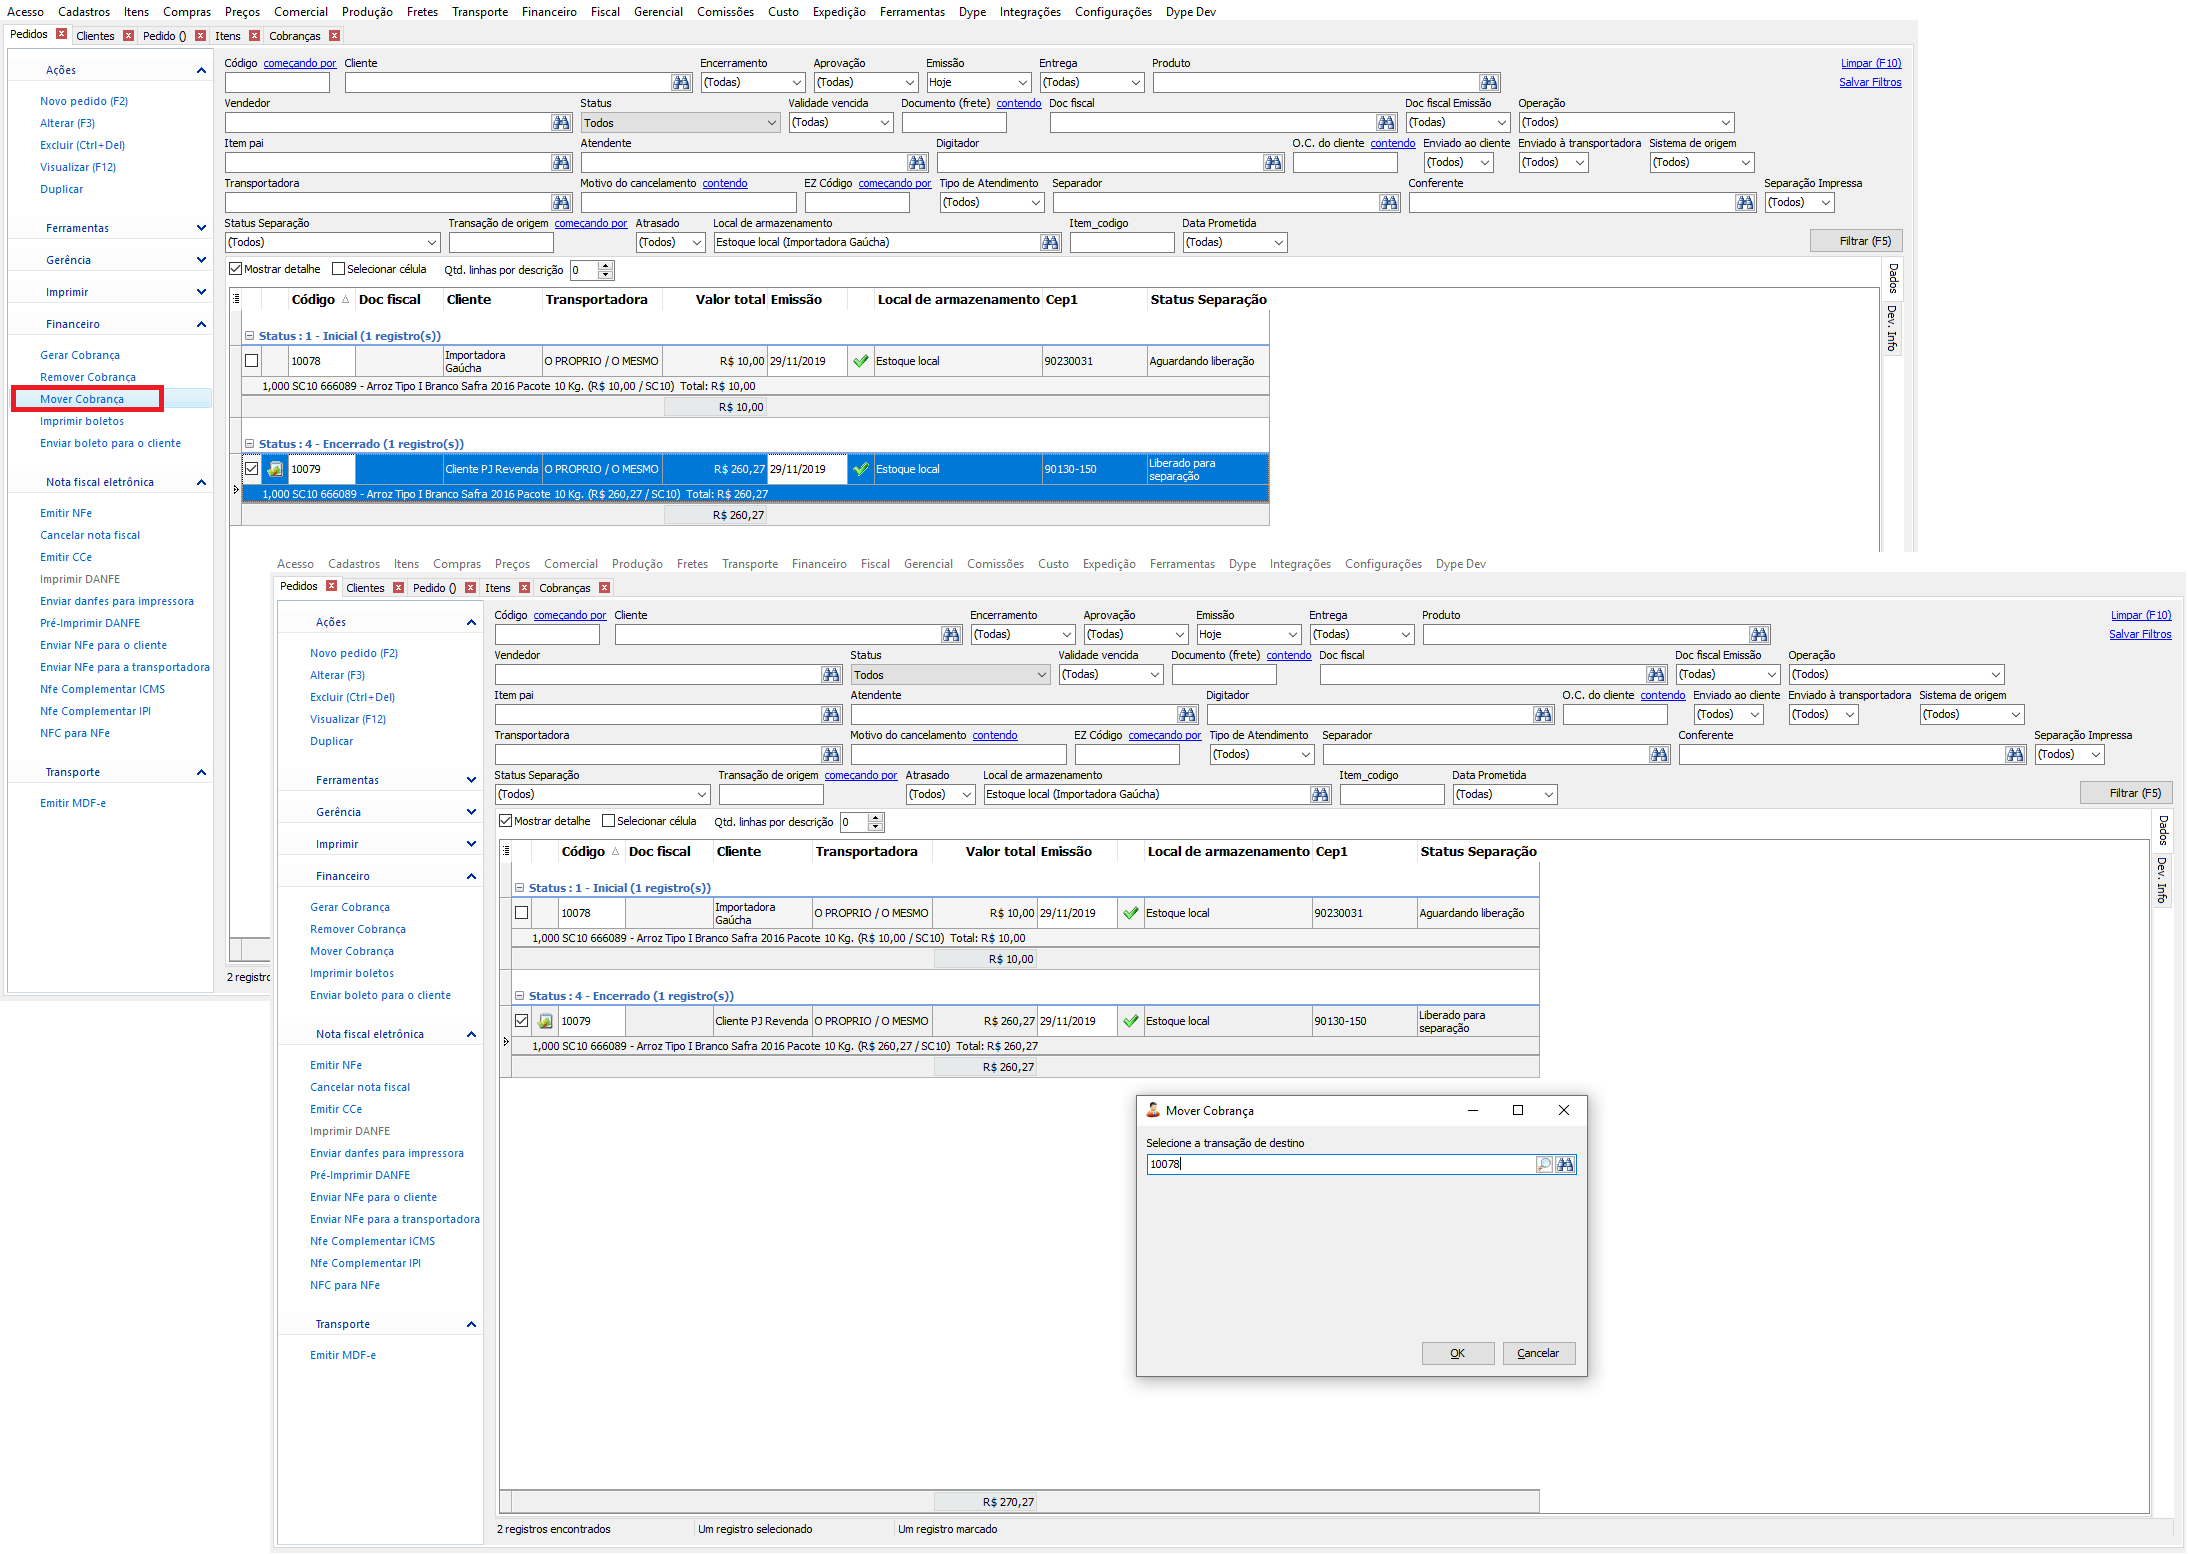The image size is (2188, 1554).
Task: Open Atendente lookup binoculars in upper window
Action: pos(917,163)
